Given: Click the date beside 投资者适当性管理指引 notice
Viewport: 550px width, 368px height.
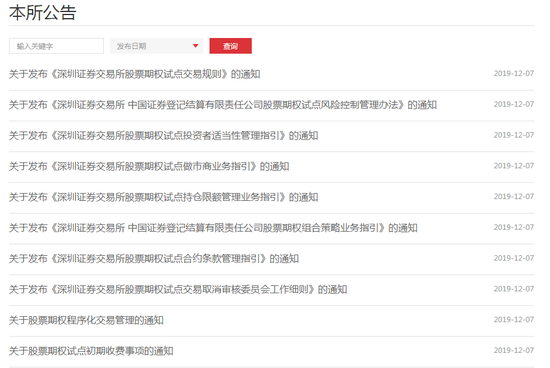Looking at the screenshot, I should coord(514,135).
